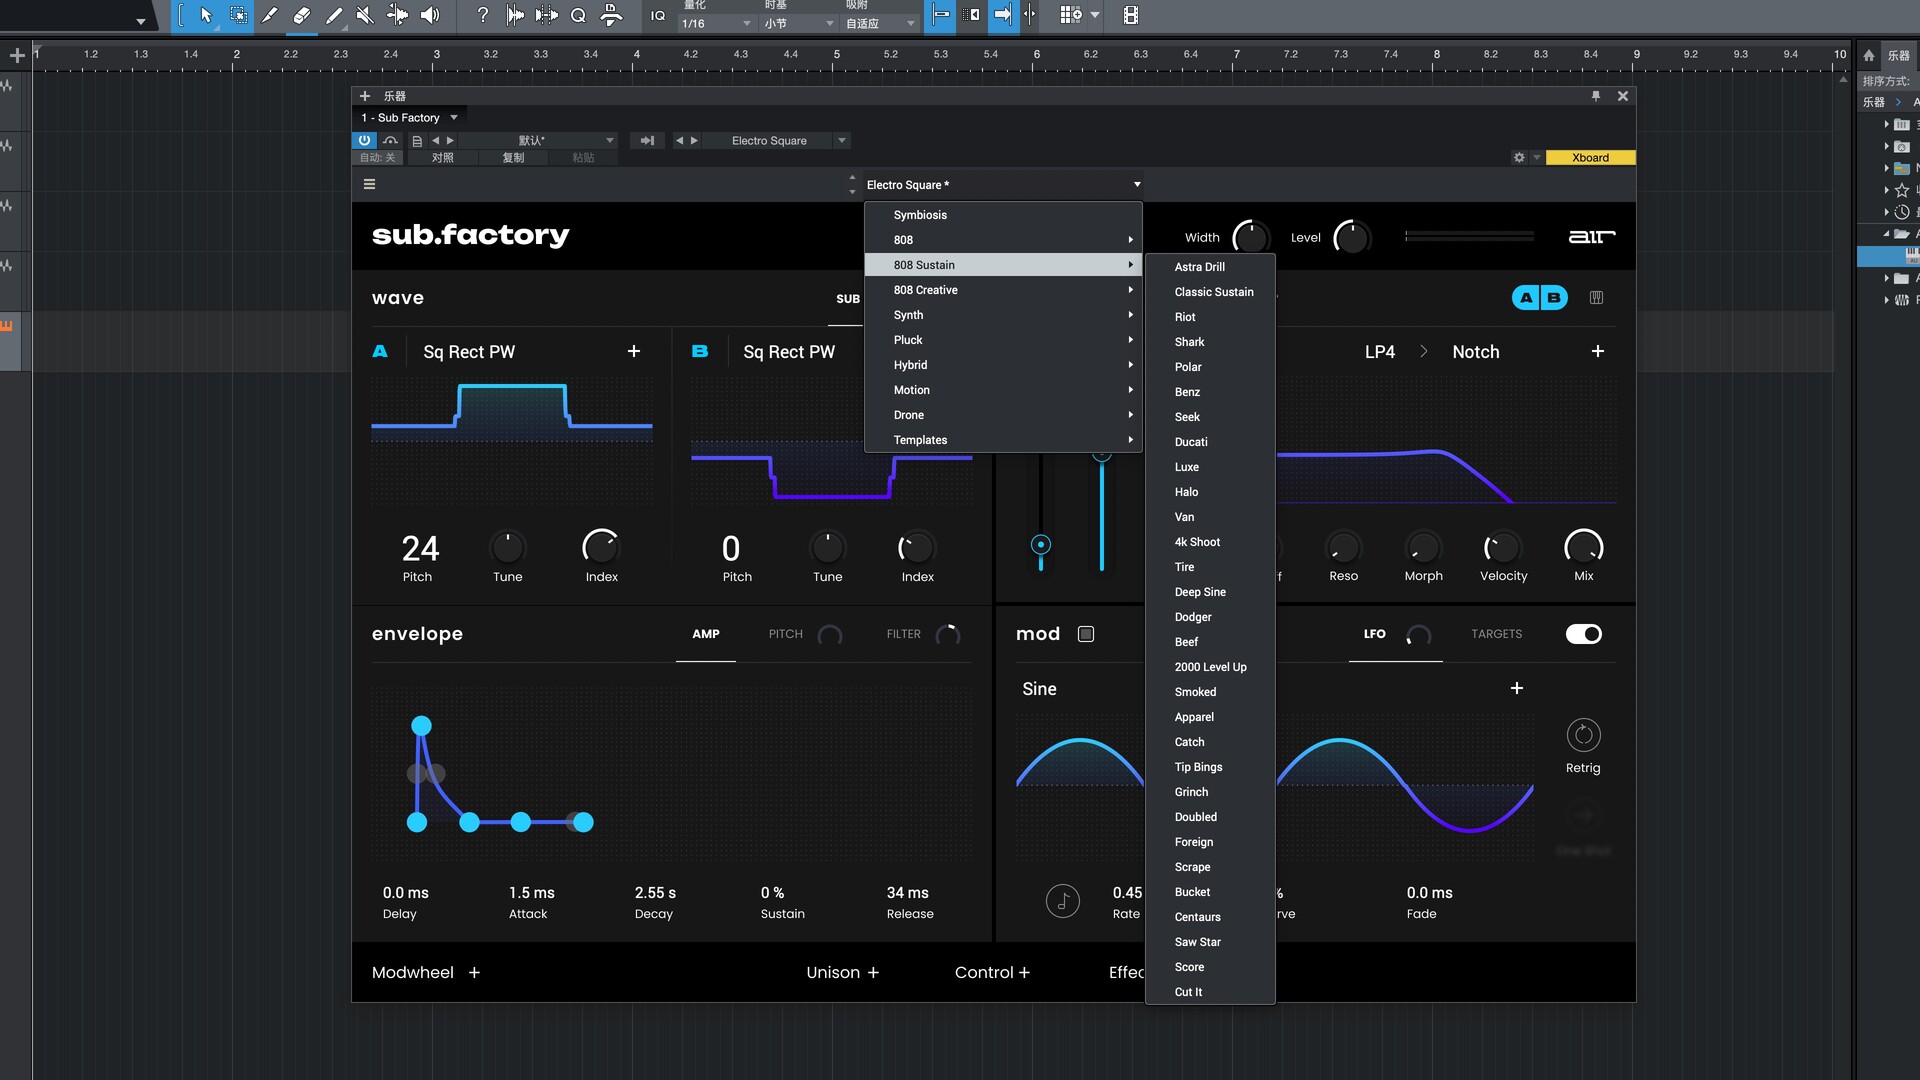This screenshot has width=1920, height=1080.
Task: Click the yellow Xboard button
Action: (1589, 158)
